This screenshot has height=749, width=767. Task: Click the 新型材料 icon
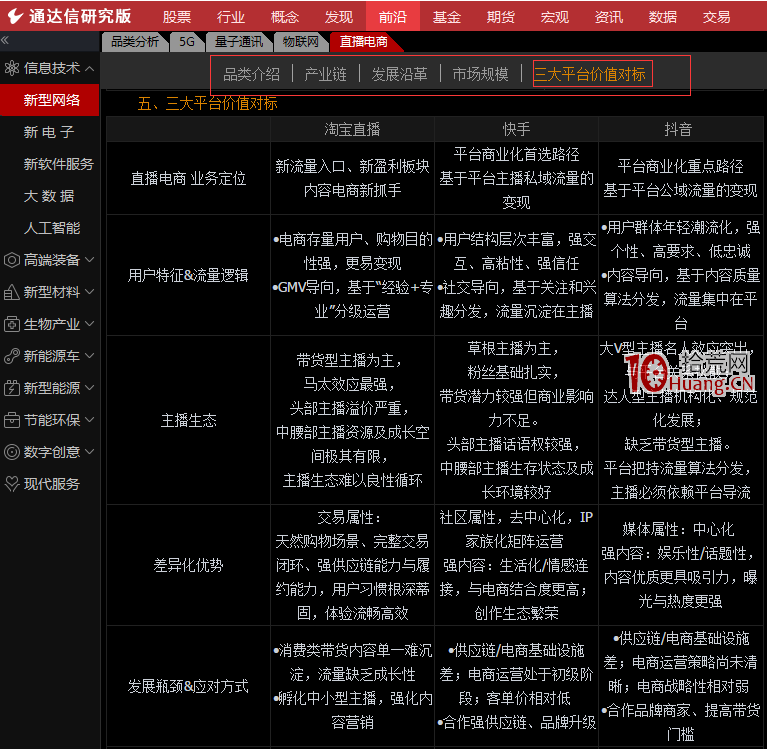12,292
